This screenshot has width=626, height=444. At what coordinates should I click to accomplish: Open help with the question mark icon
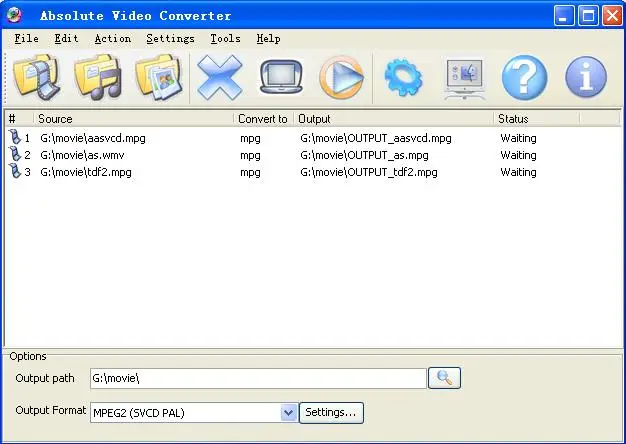pyautogui.click(x=525, y=77)
